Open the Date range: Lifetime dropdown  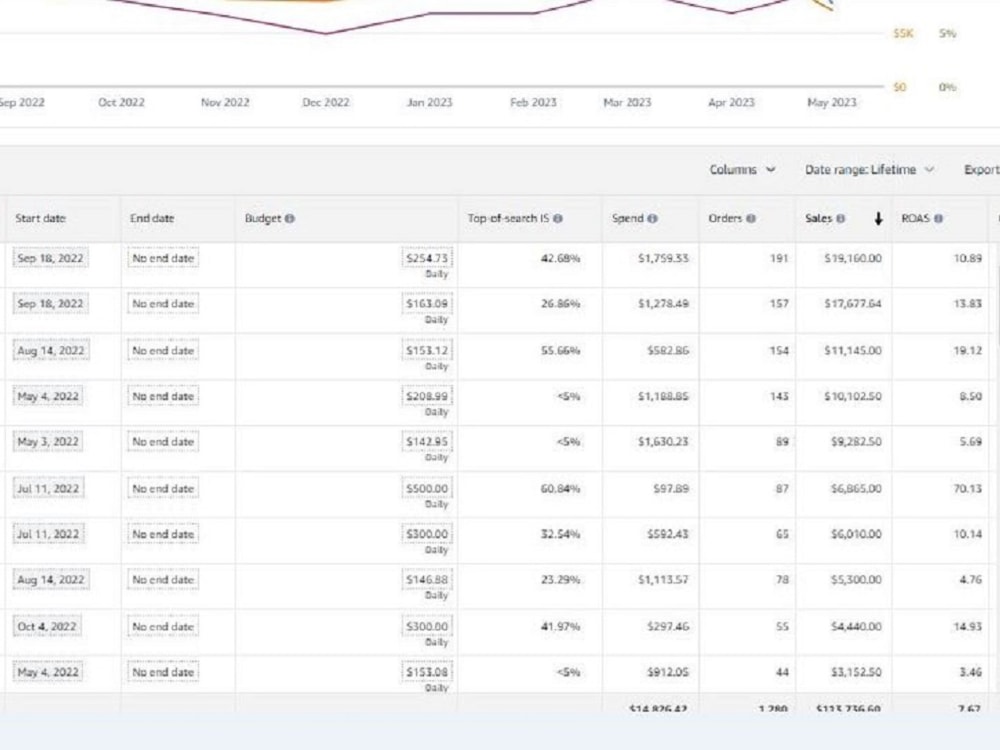point(869,170)
